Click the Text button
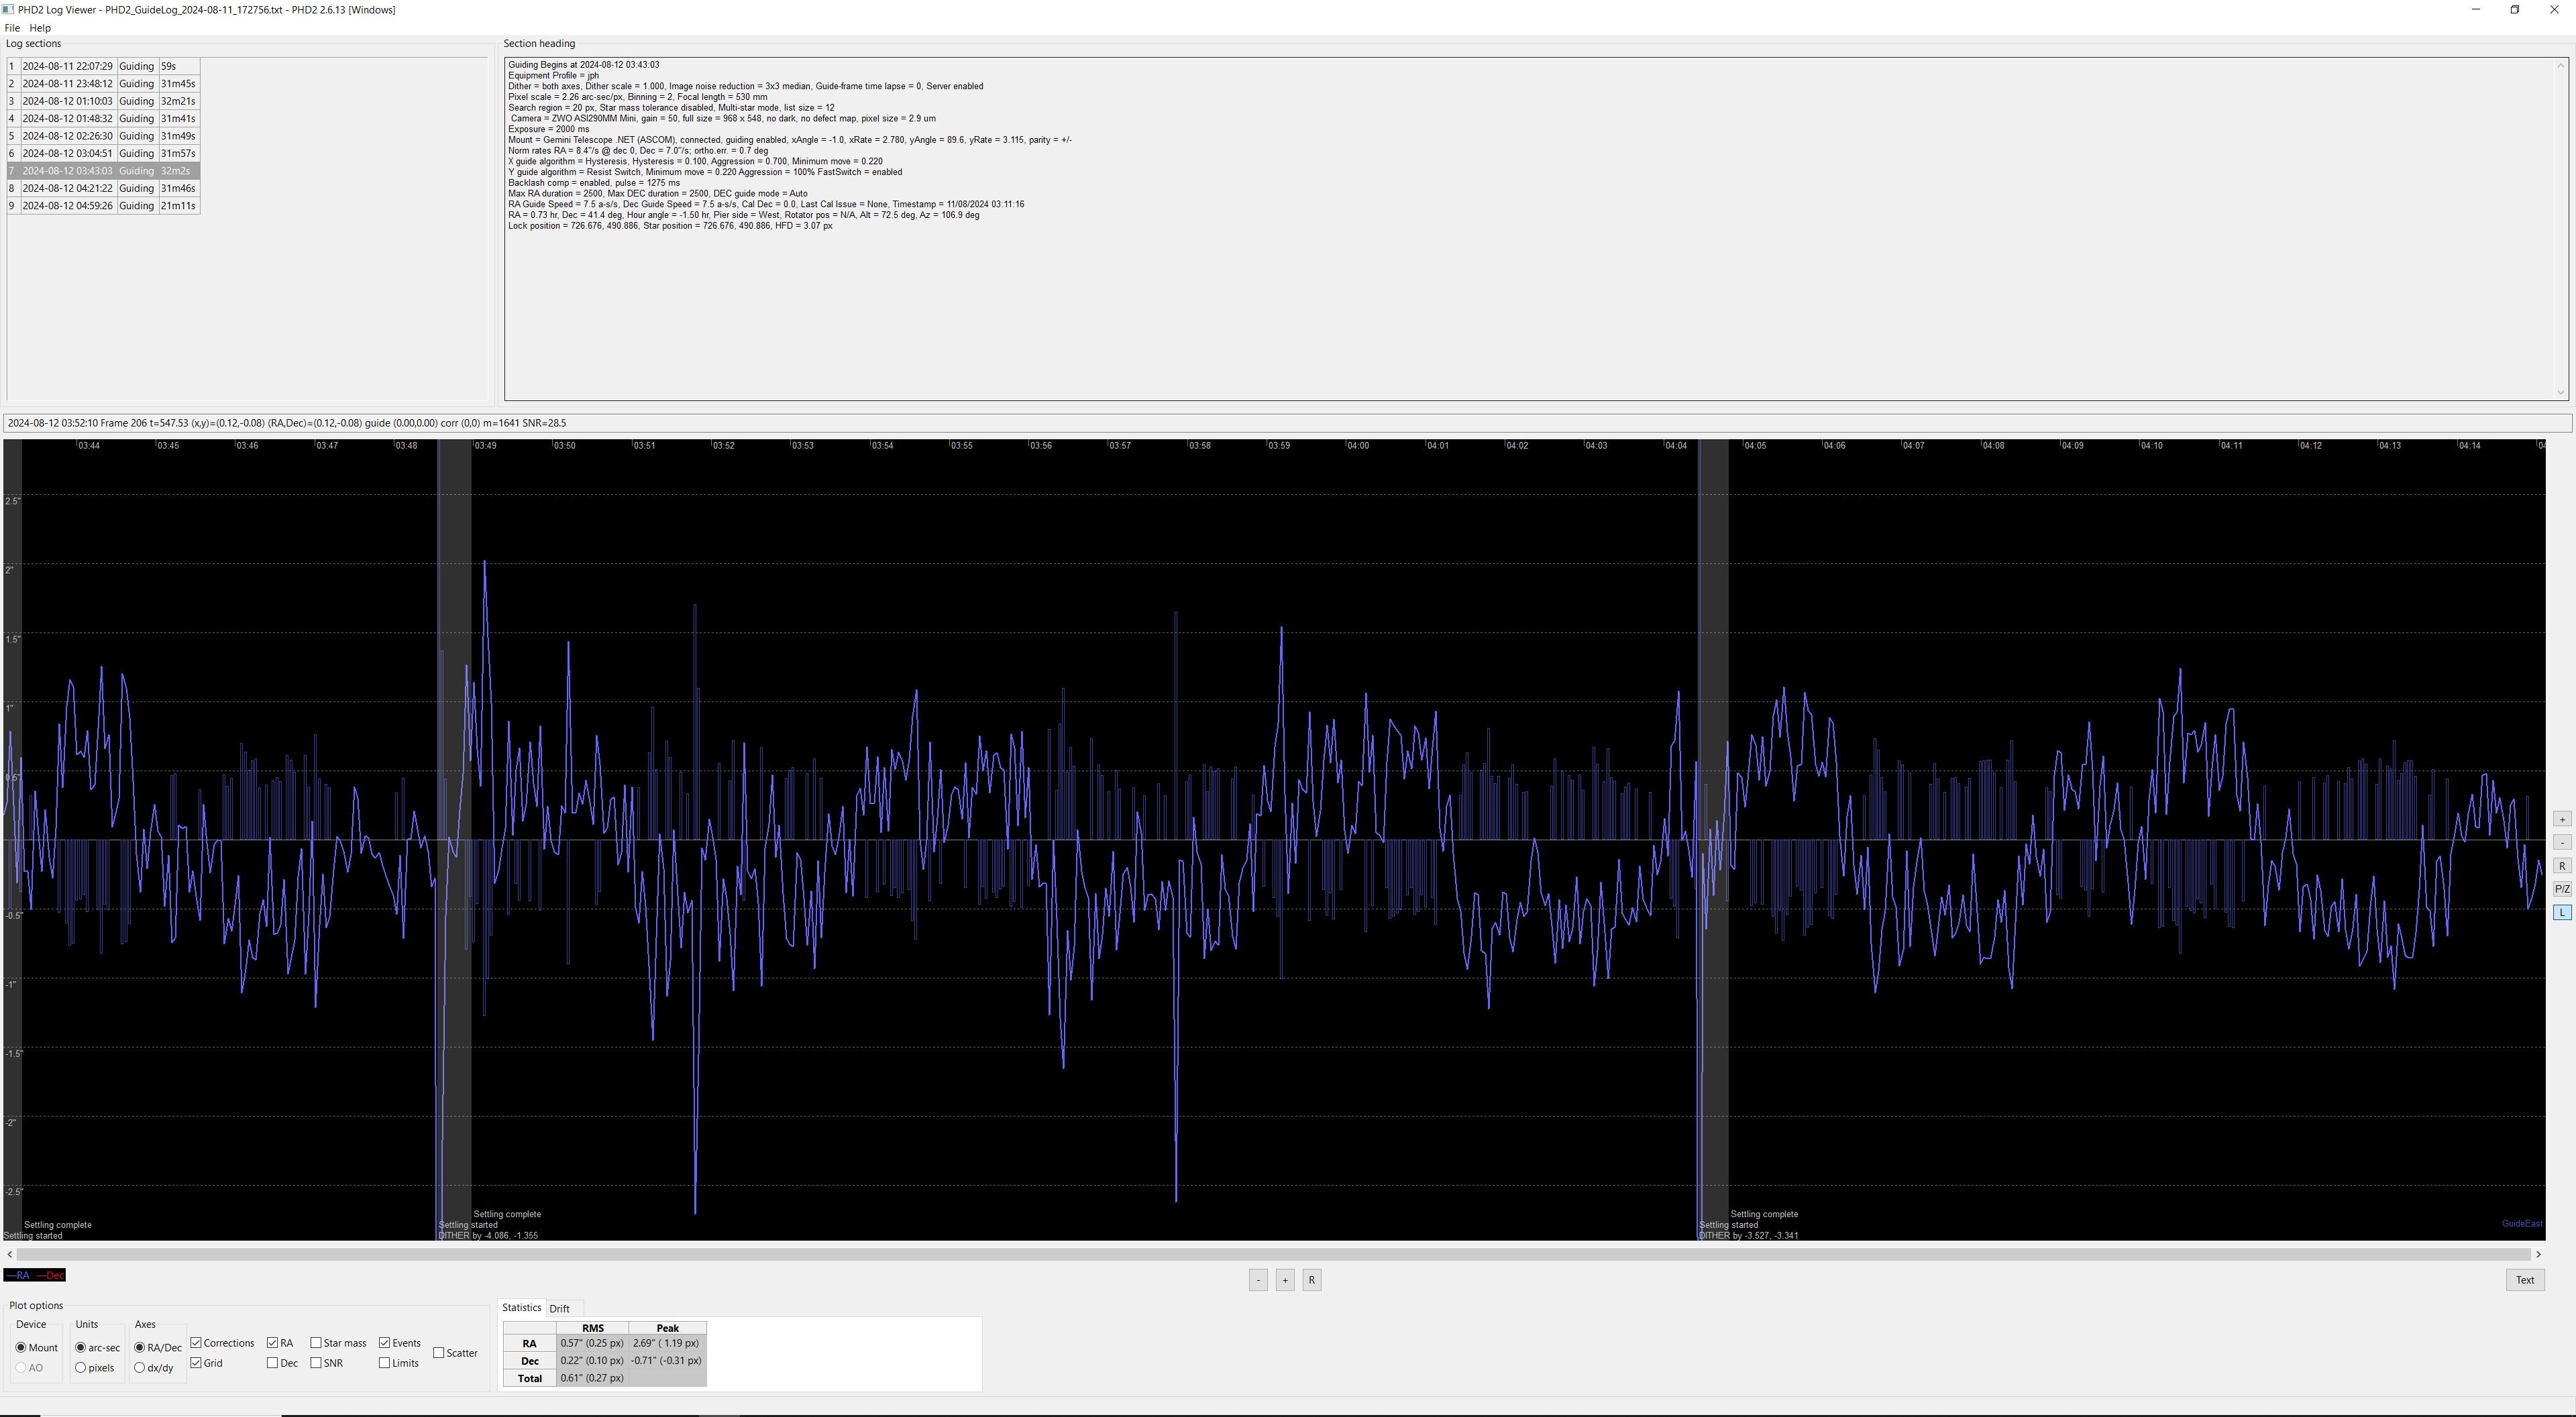 [2524, 1280]
